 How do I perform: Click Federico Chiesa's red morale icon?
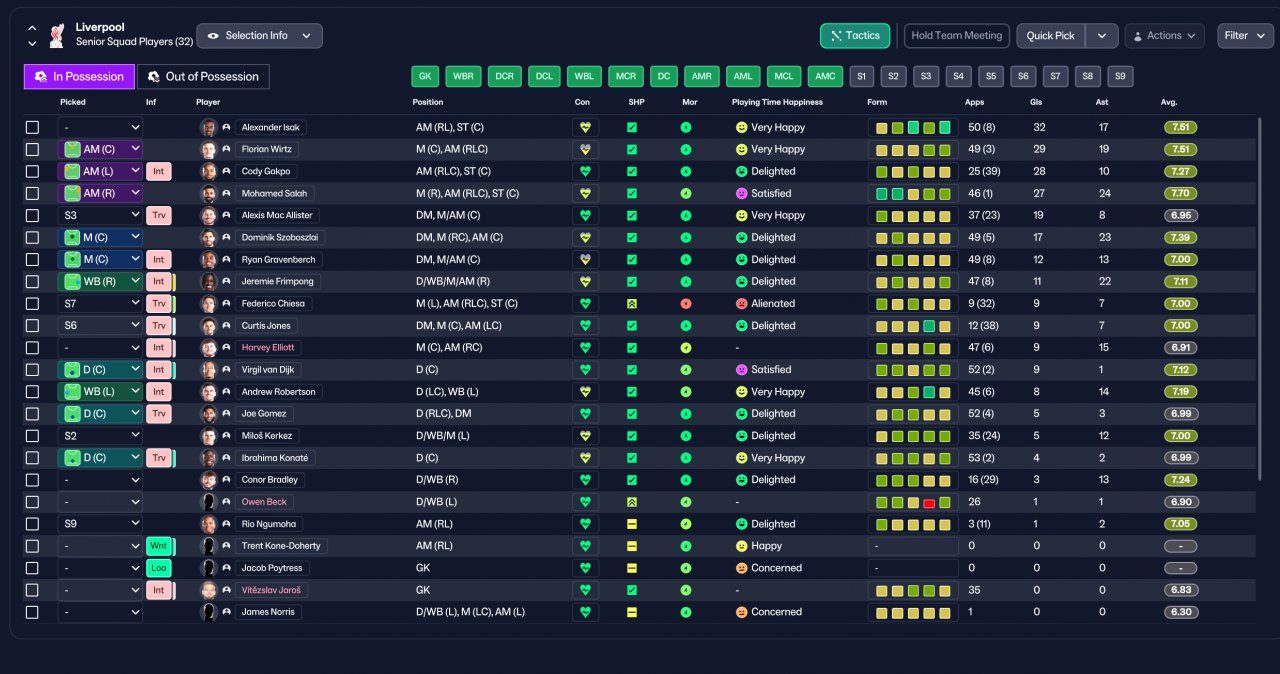tap(686, 304)
